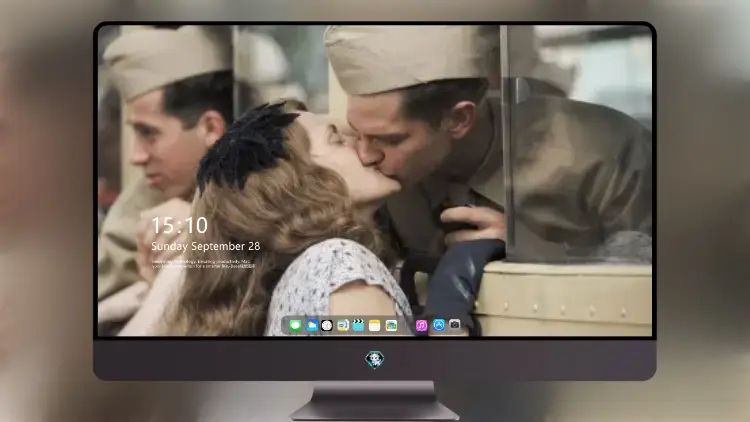Open the yellow Notes app in the dock
Image resolution: width=750 pixels, height=422 pixels.
[375, 326]
